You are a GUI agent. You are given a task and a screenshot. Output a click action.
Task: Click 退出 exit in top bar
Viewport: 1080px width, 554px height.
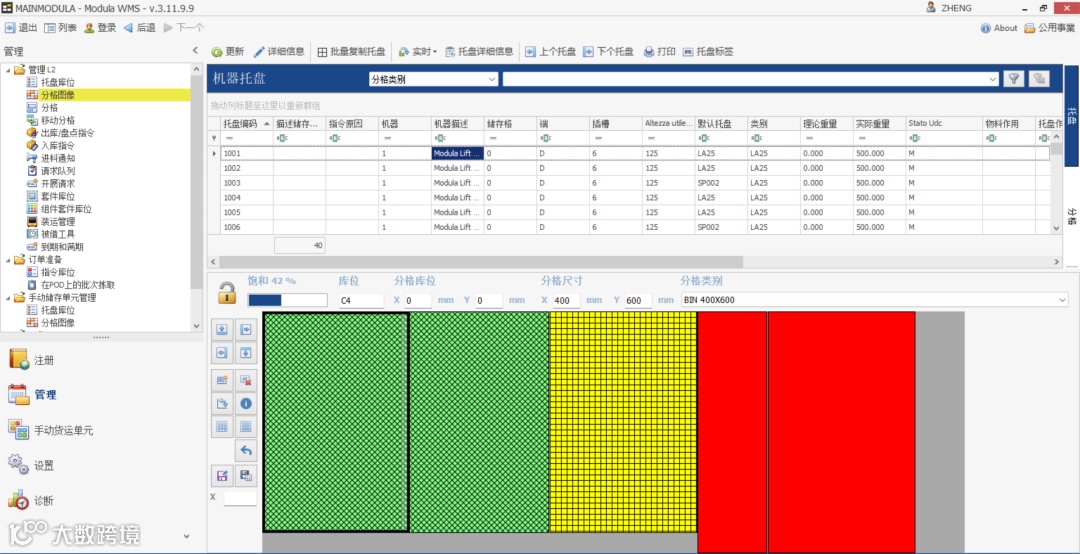coord(21,28)
